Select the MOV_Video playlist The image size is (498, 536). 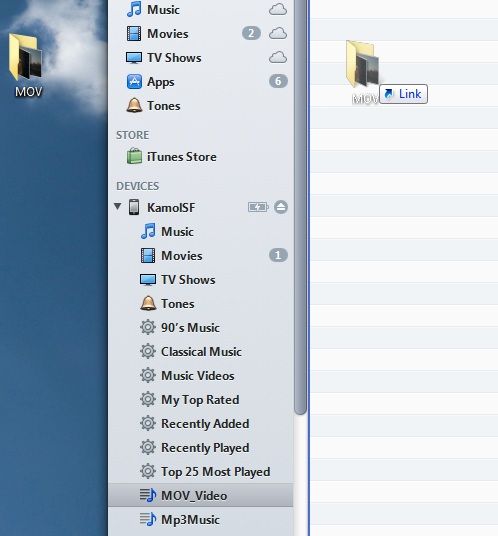201,495
